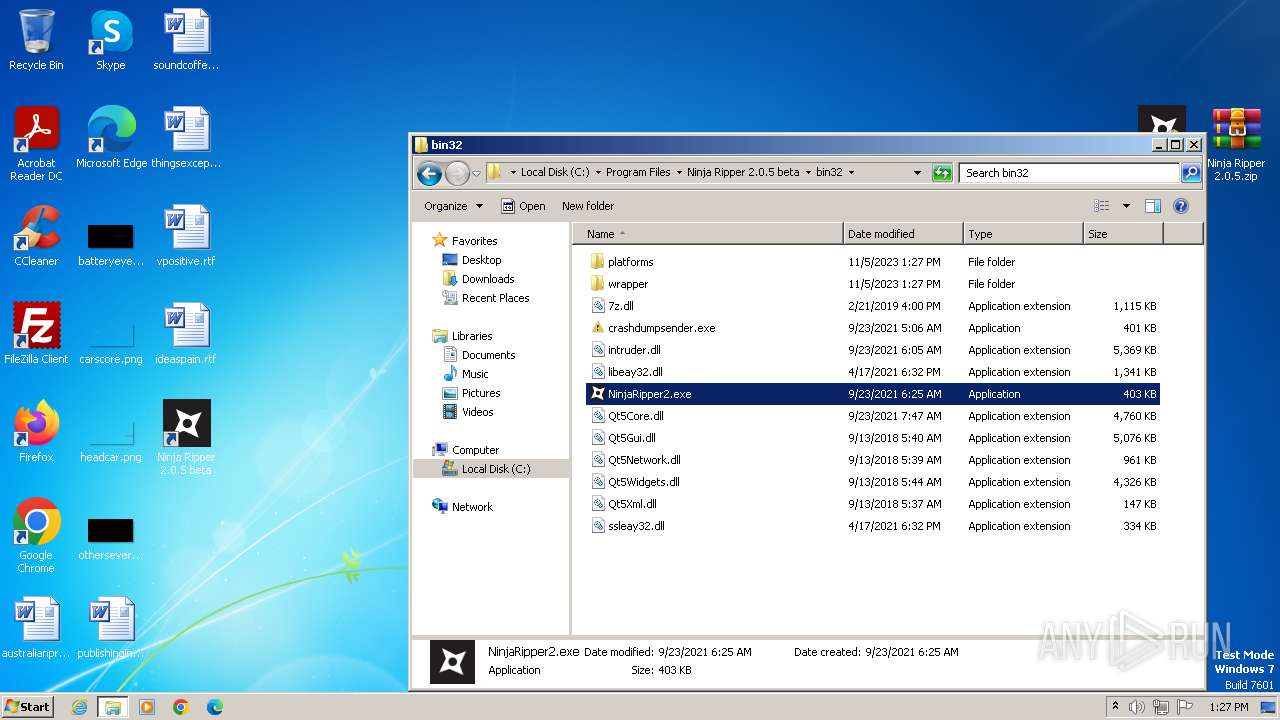Open the Recycle Bin desktop icon
The height and width of the screenshot is (720, 1280).
click(36, 40)
